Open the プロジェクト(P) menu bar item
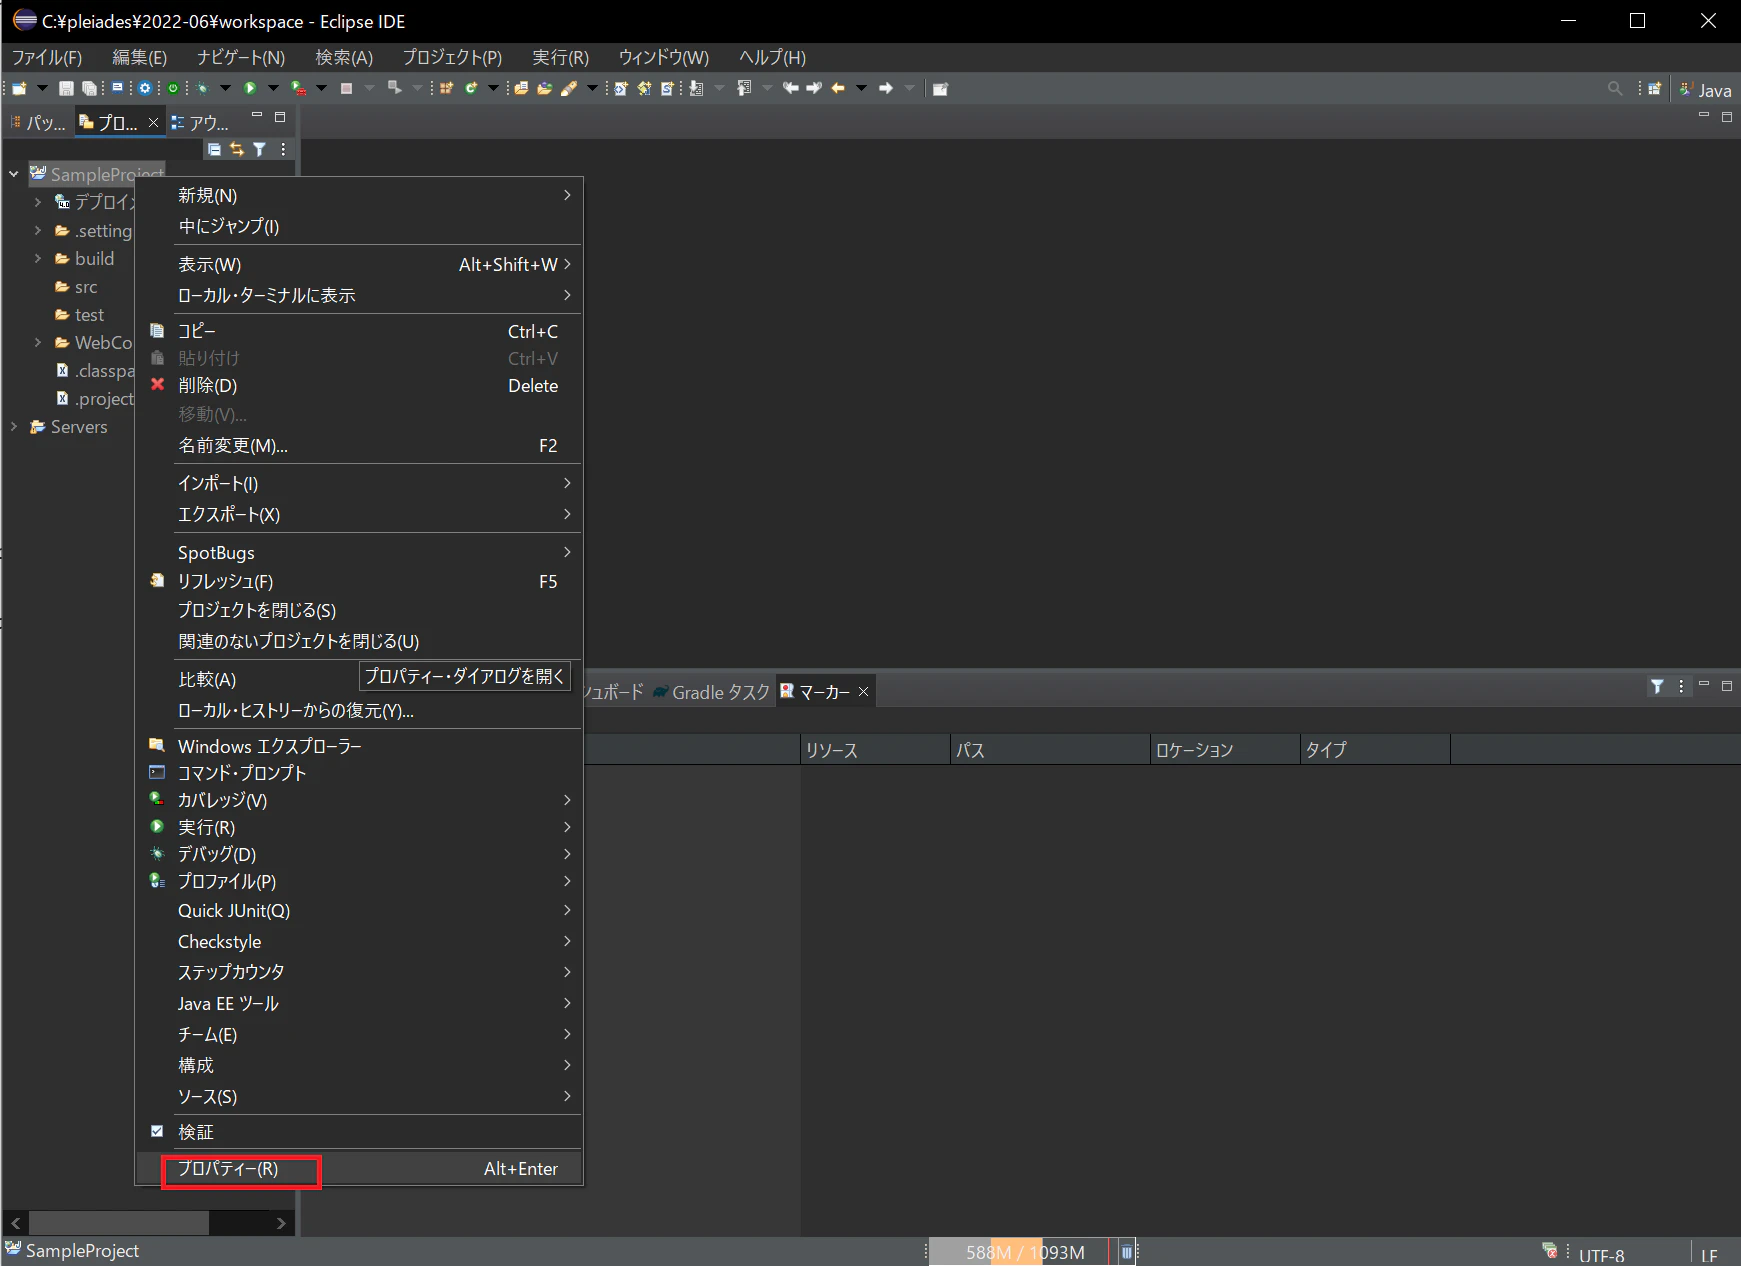Viewport: 1741px width, 1266px height. pyautogui.click(x=452, y=57)
